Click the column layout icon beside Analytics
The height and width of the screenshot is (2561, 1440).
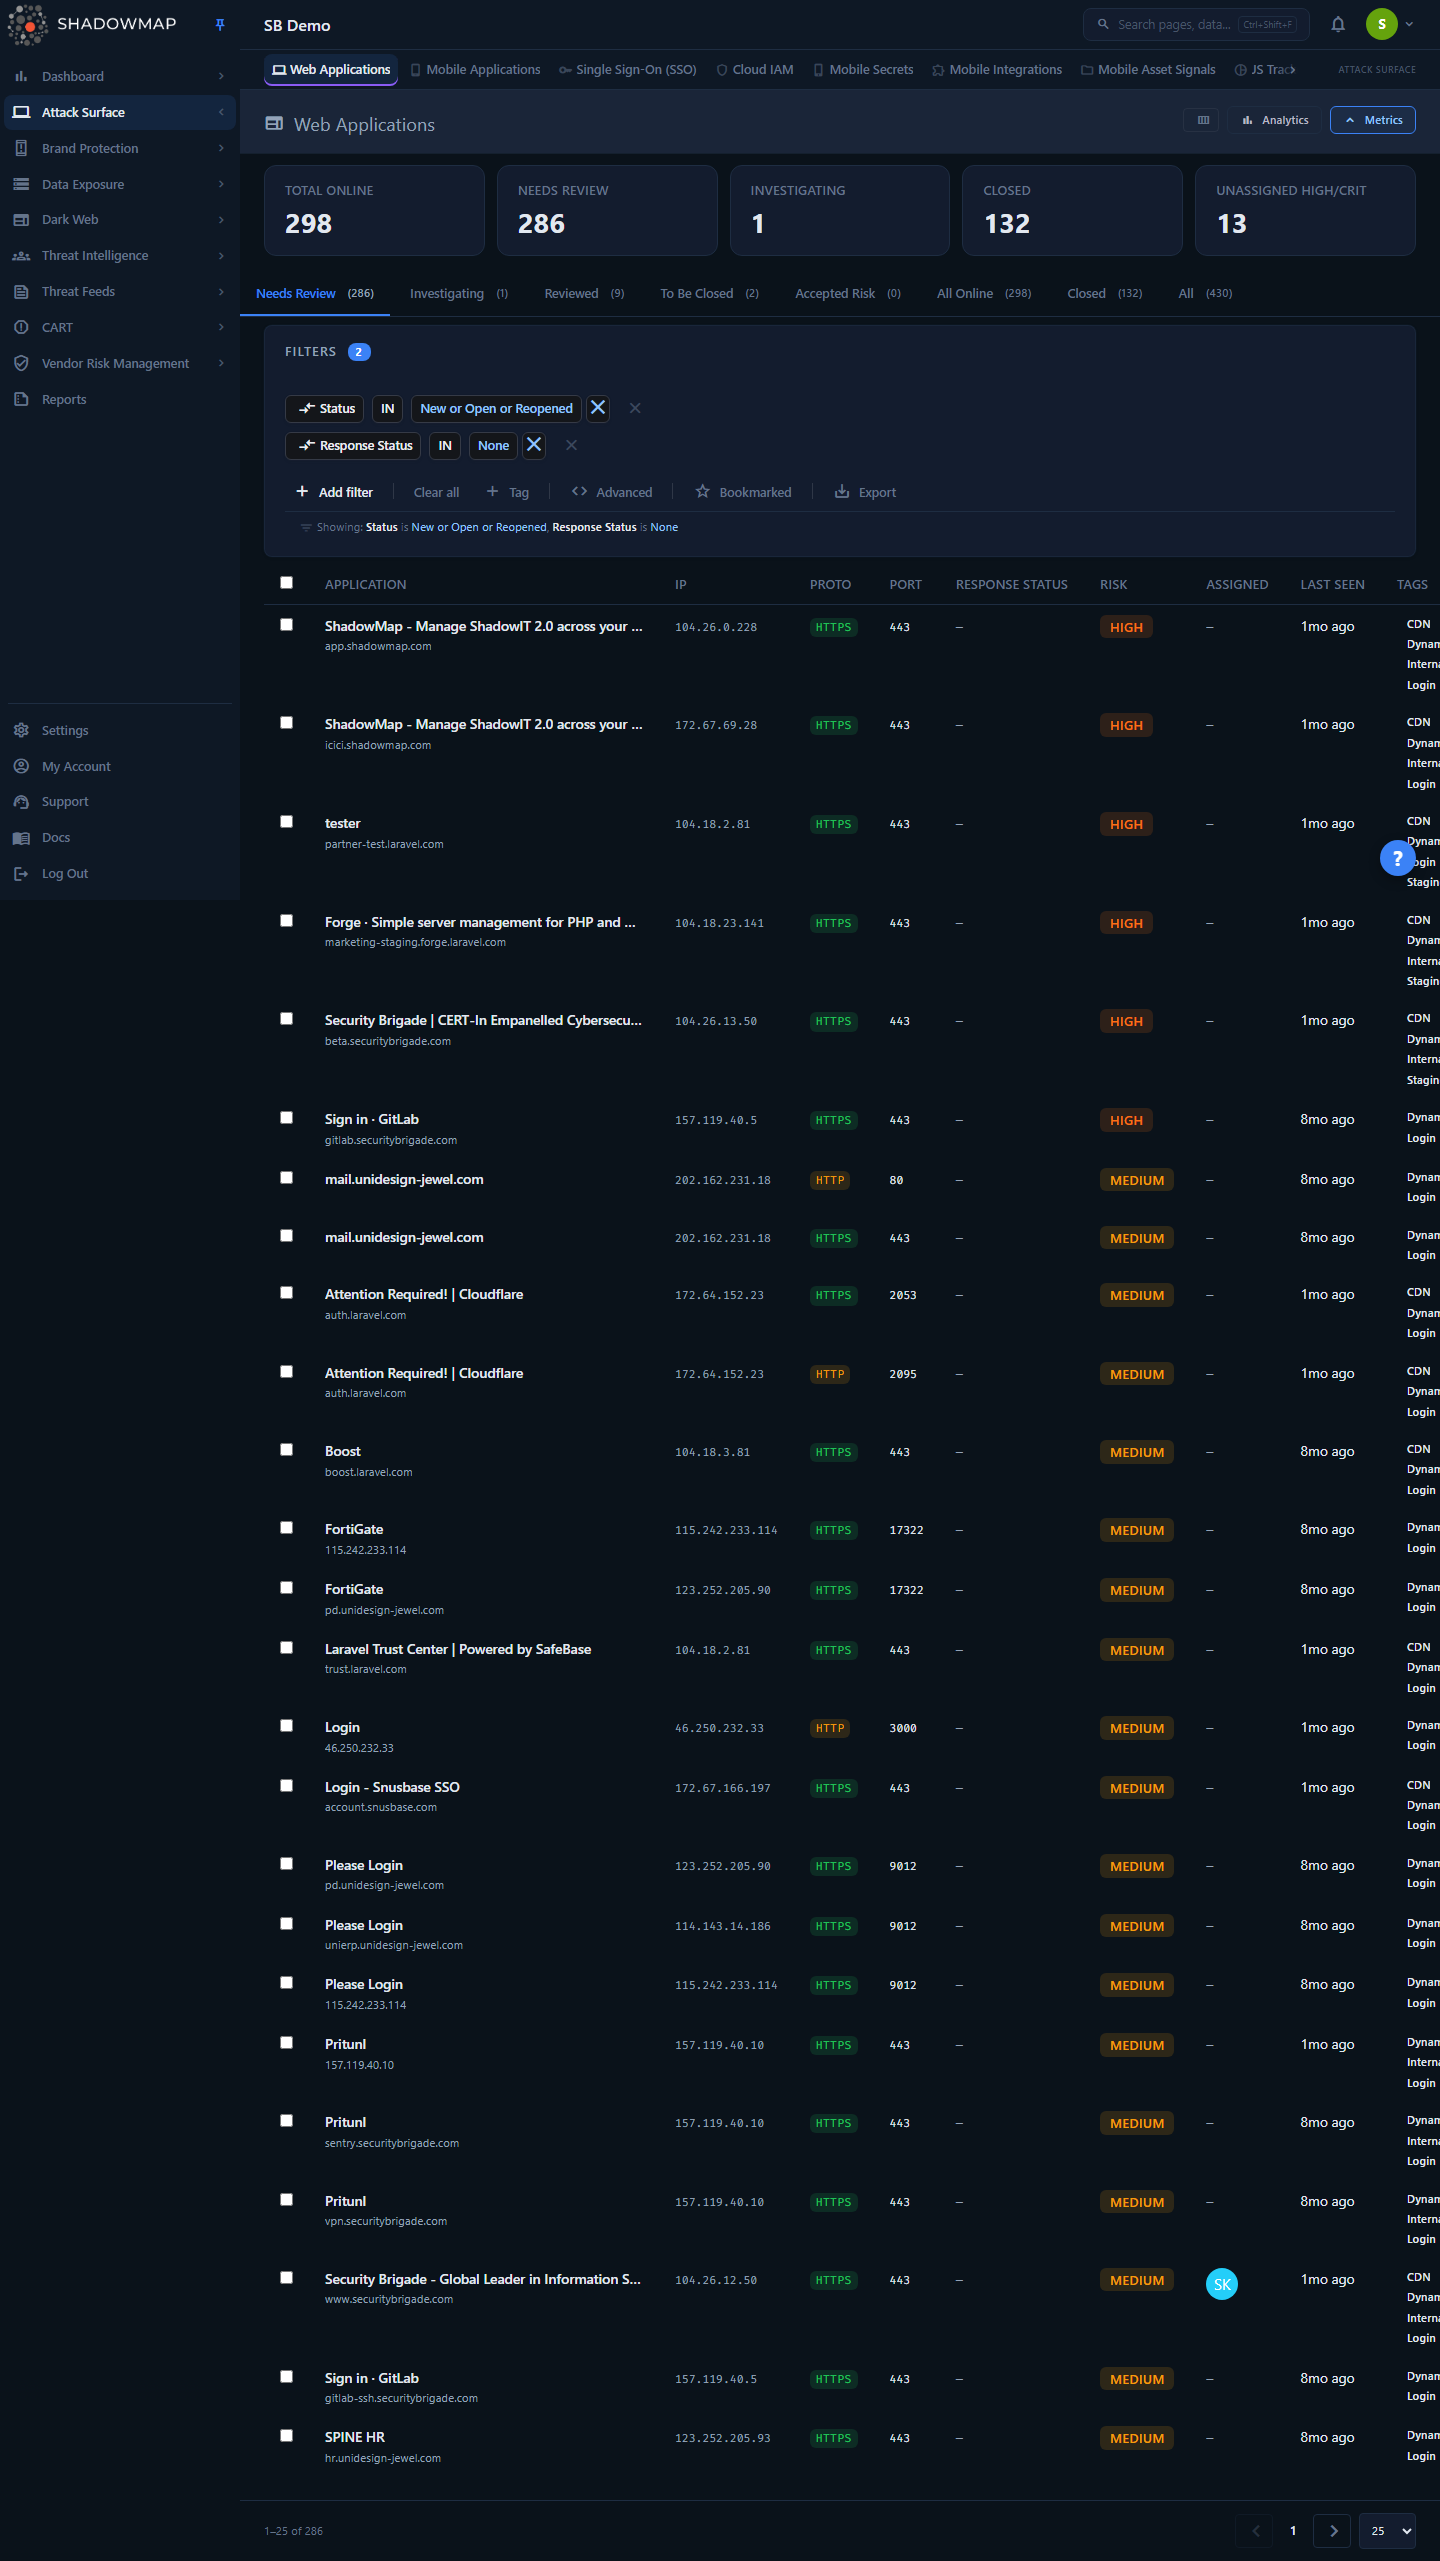(x=1203, y=120)
